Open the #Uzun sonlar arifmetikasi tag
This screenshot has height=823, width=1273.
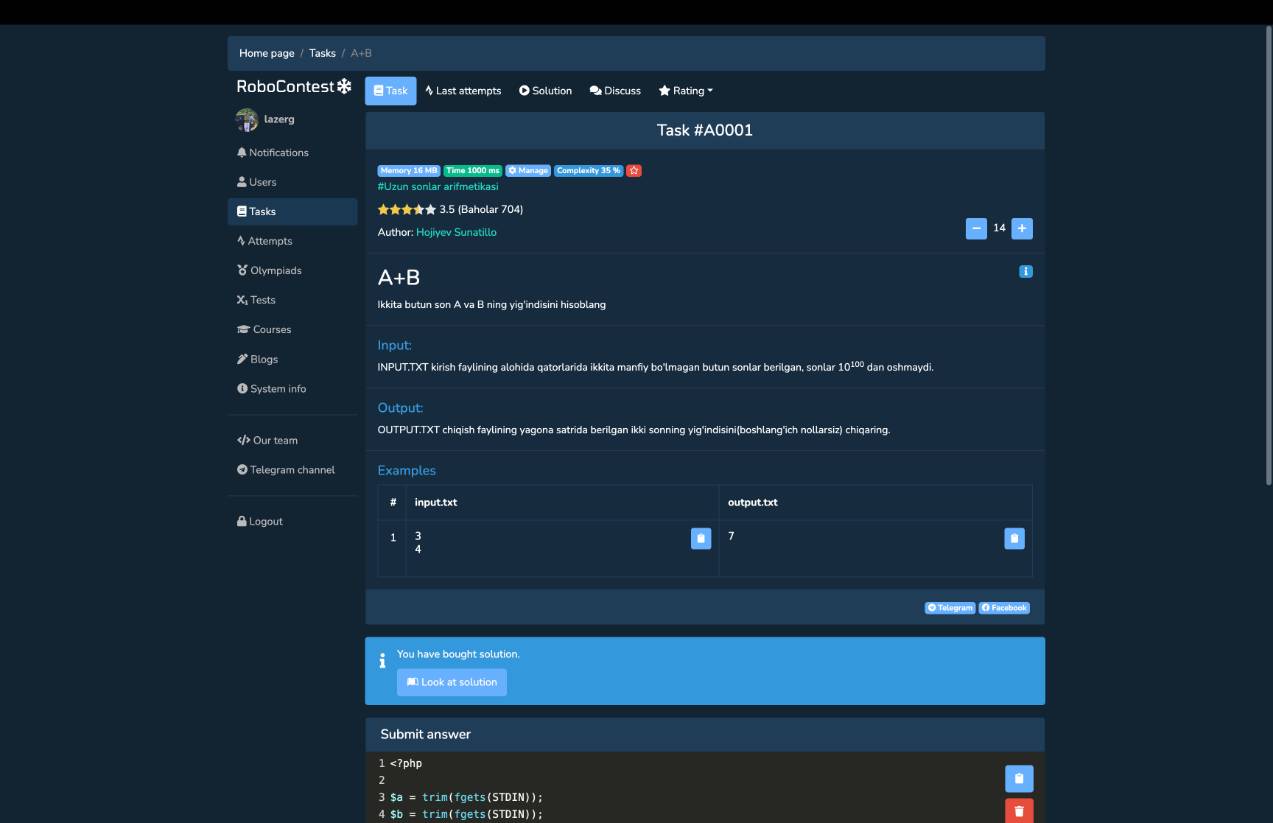point(437,186)
